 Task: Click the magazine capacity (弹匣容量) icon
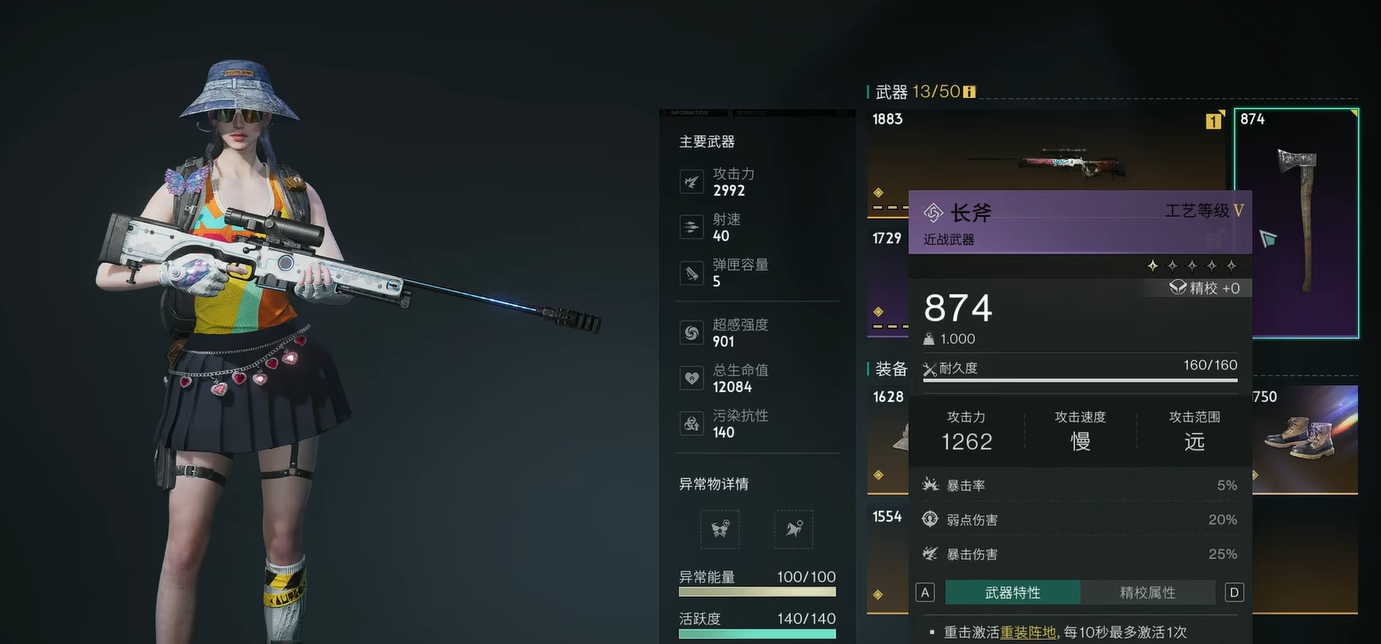click(x=691, y=273)
